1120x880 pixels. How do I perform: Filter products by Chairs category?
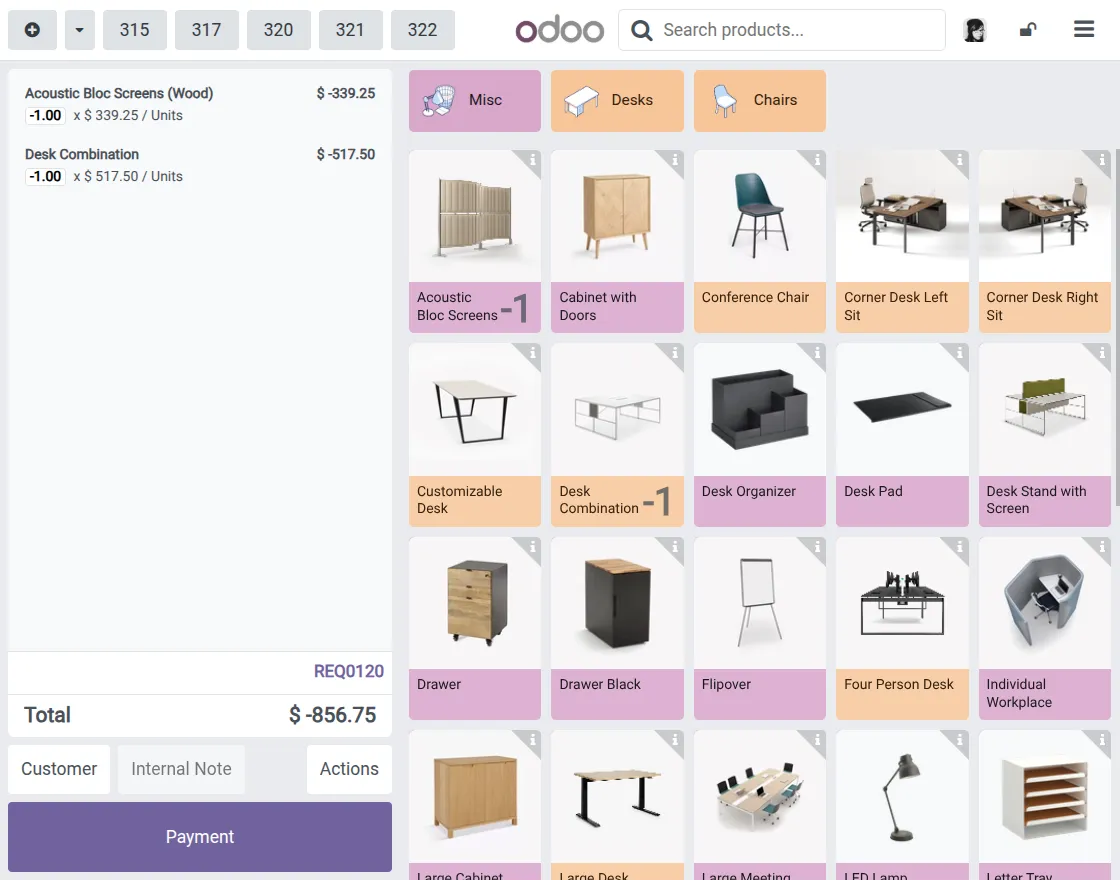click(x=760, y=101)
